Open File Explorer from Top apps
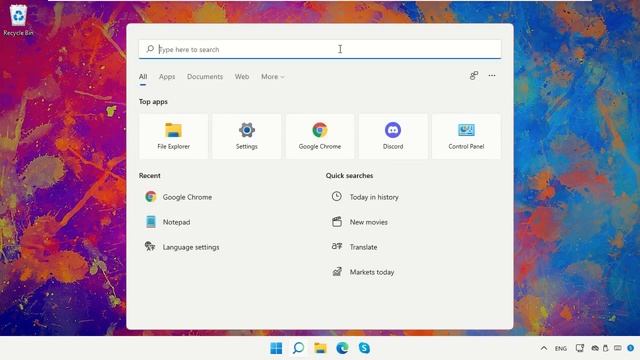640x360 pixels. [x=173, y=136]
